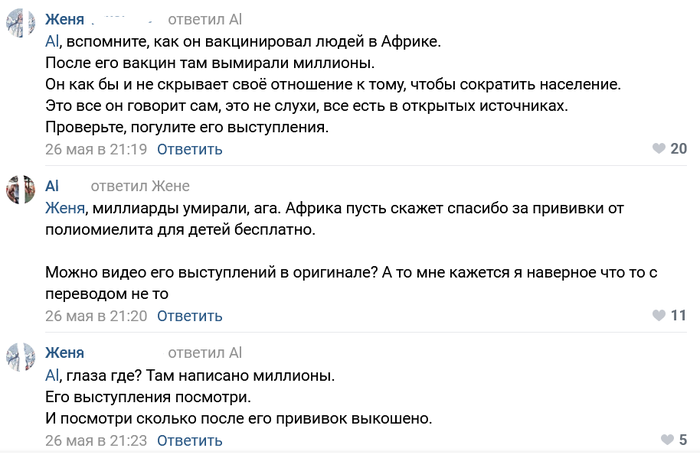700x458 pixels.
Task: Open Женя's avatar on the first comment
Action: coord(22,23)
